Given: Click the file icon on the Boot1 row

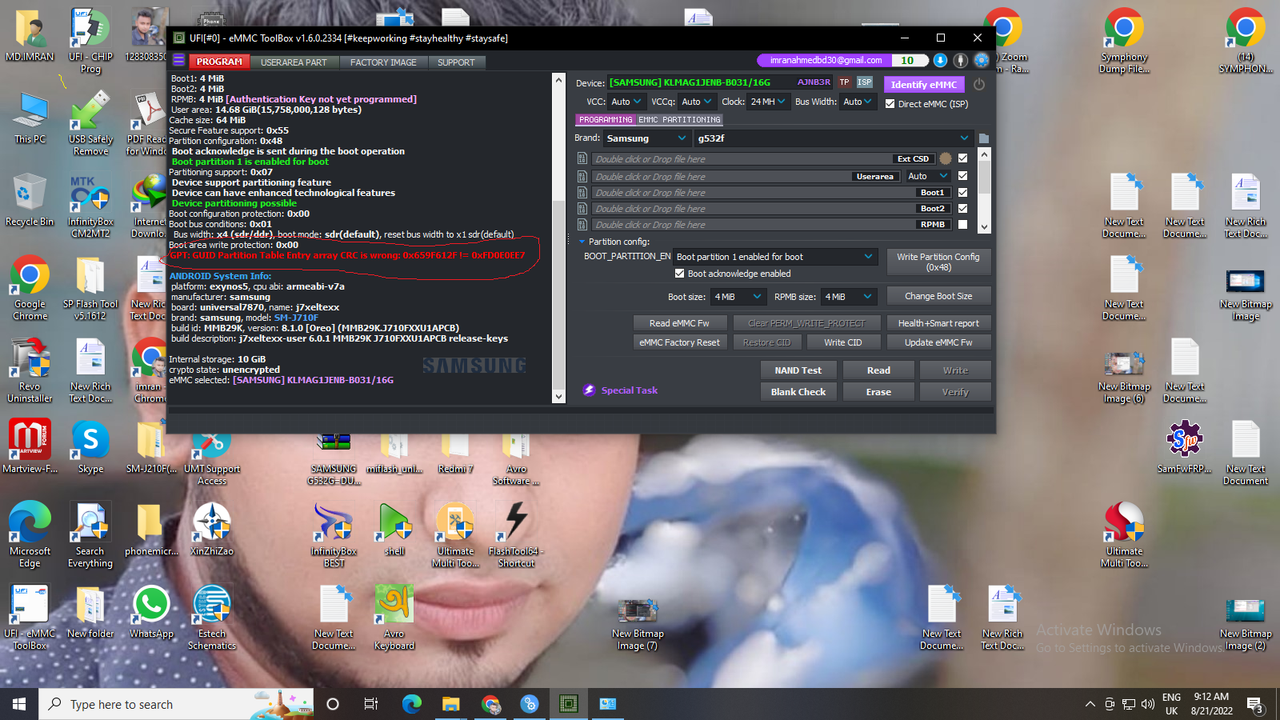Looking at the screenshot, I should pyautogui.click(x=582, y=192).
